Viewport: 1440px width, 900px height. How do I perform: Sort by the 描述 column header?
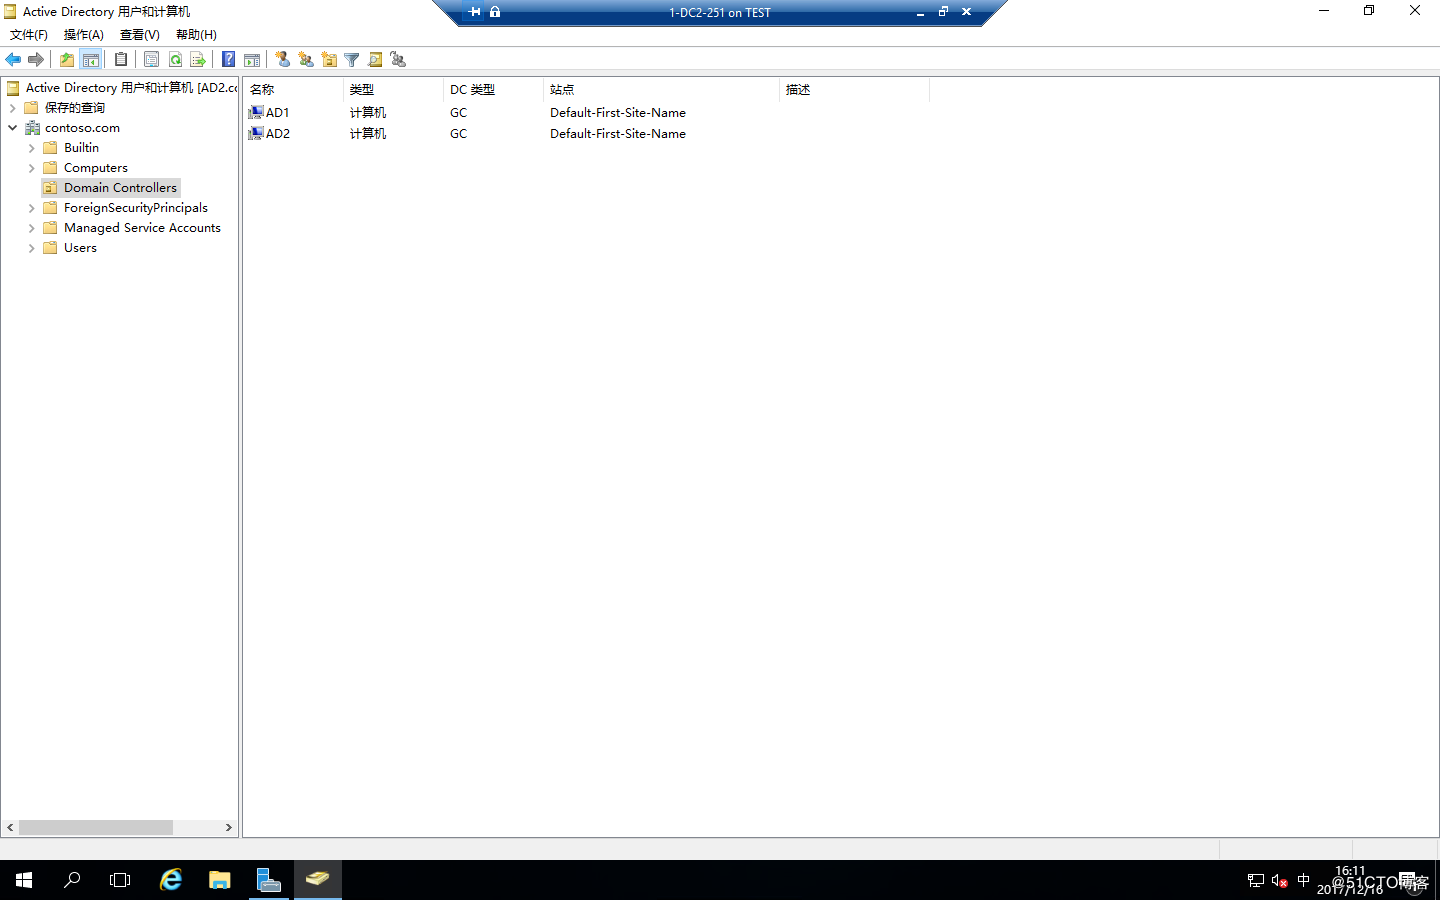click(x=854, y=90)
